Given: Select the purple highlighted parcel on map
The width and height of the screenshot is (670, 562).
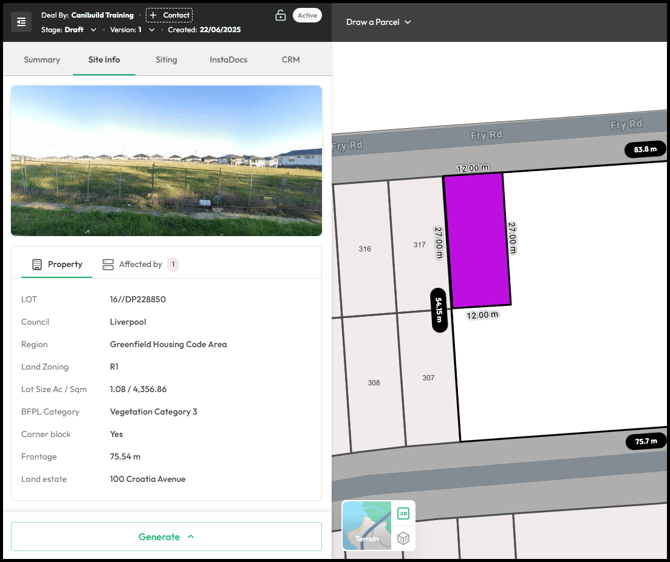Looking at the screenshot, I should (477, 240).
